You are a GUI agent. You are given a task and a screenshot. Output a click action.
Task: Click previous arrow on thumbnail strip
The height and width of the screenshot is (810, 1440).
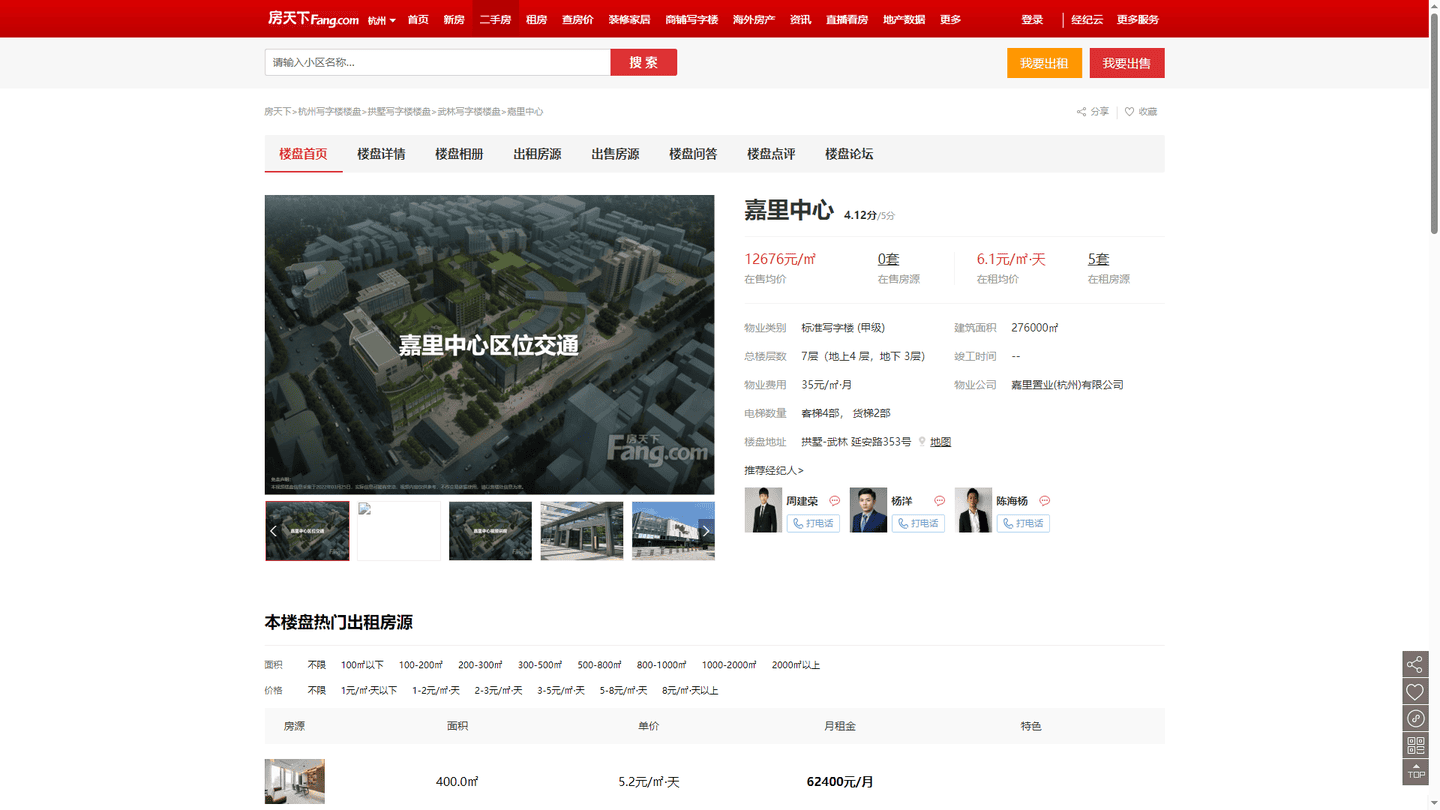click(x=274, y=531)
